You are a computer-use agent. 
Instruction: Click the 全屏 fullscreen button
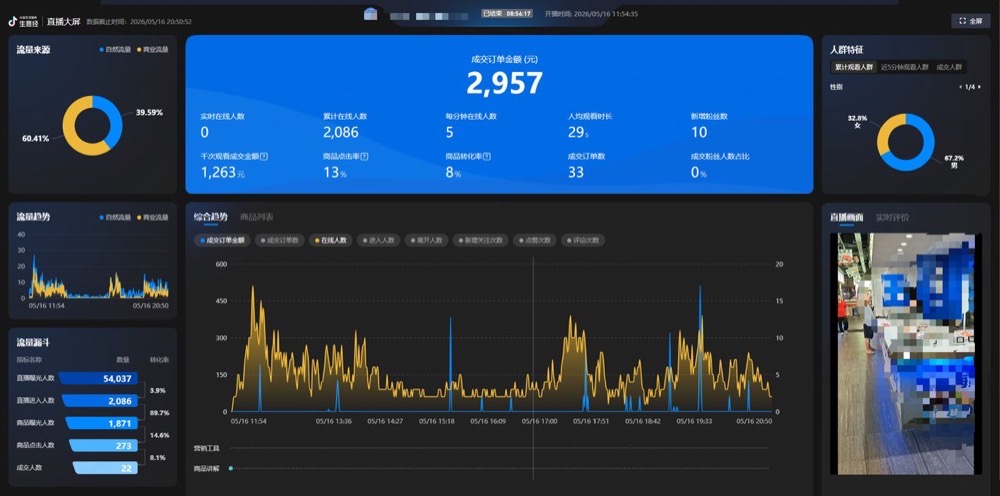coord(970,21)
